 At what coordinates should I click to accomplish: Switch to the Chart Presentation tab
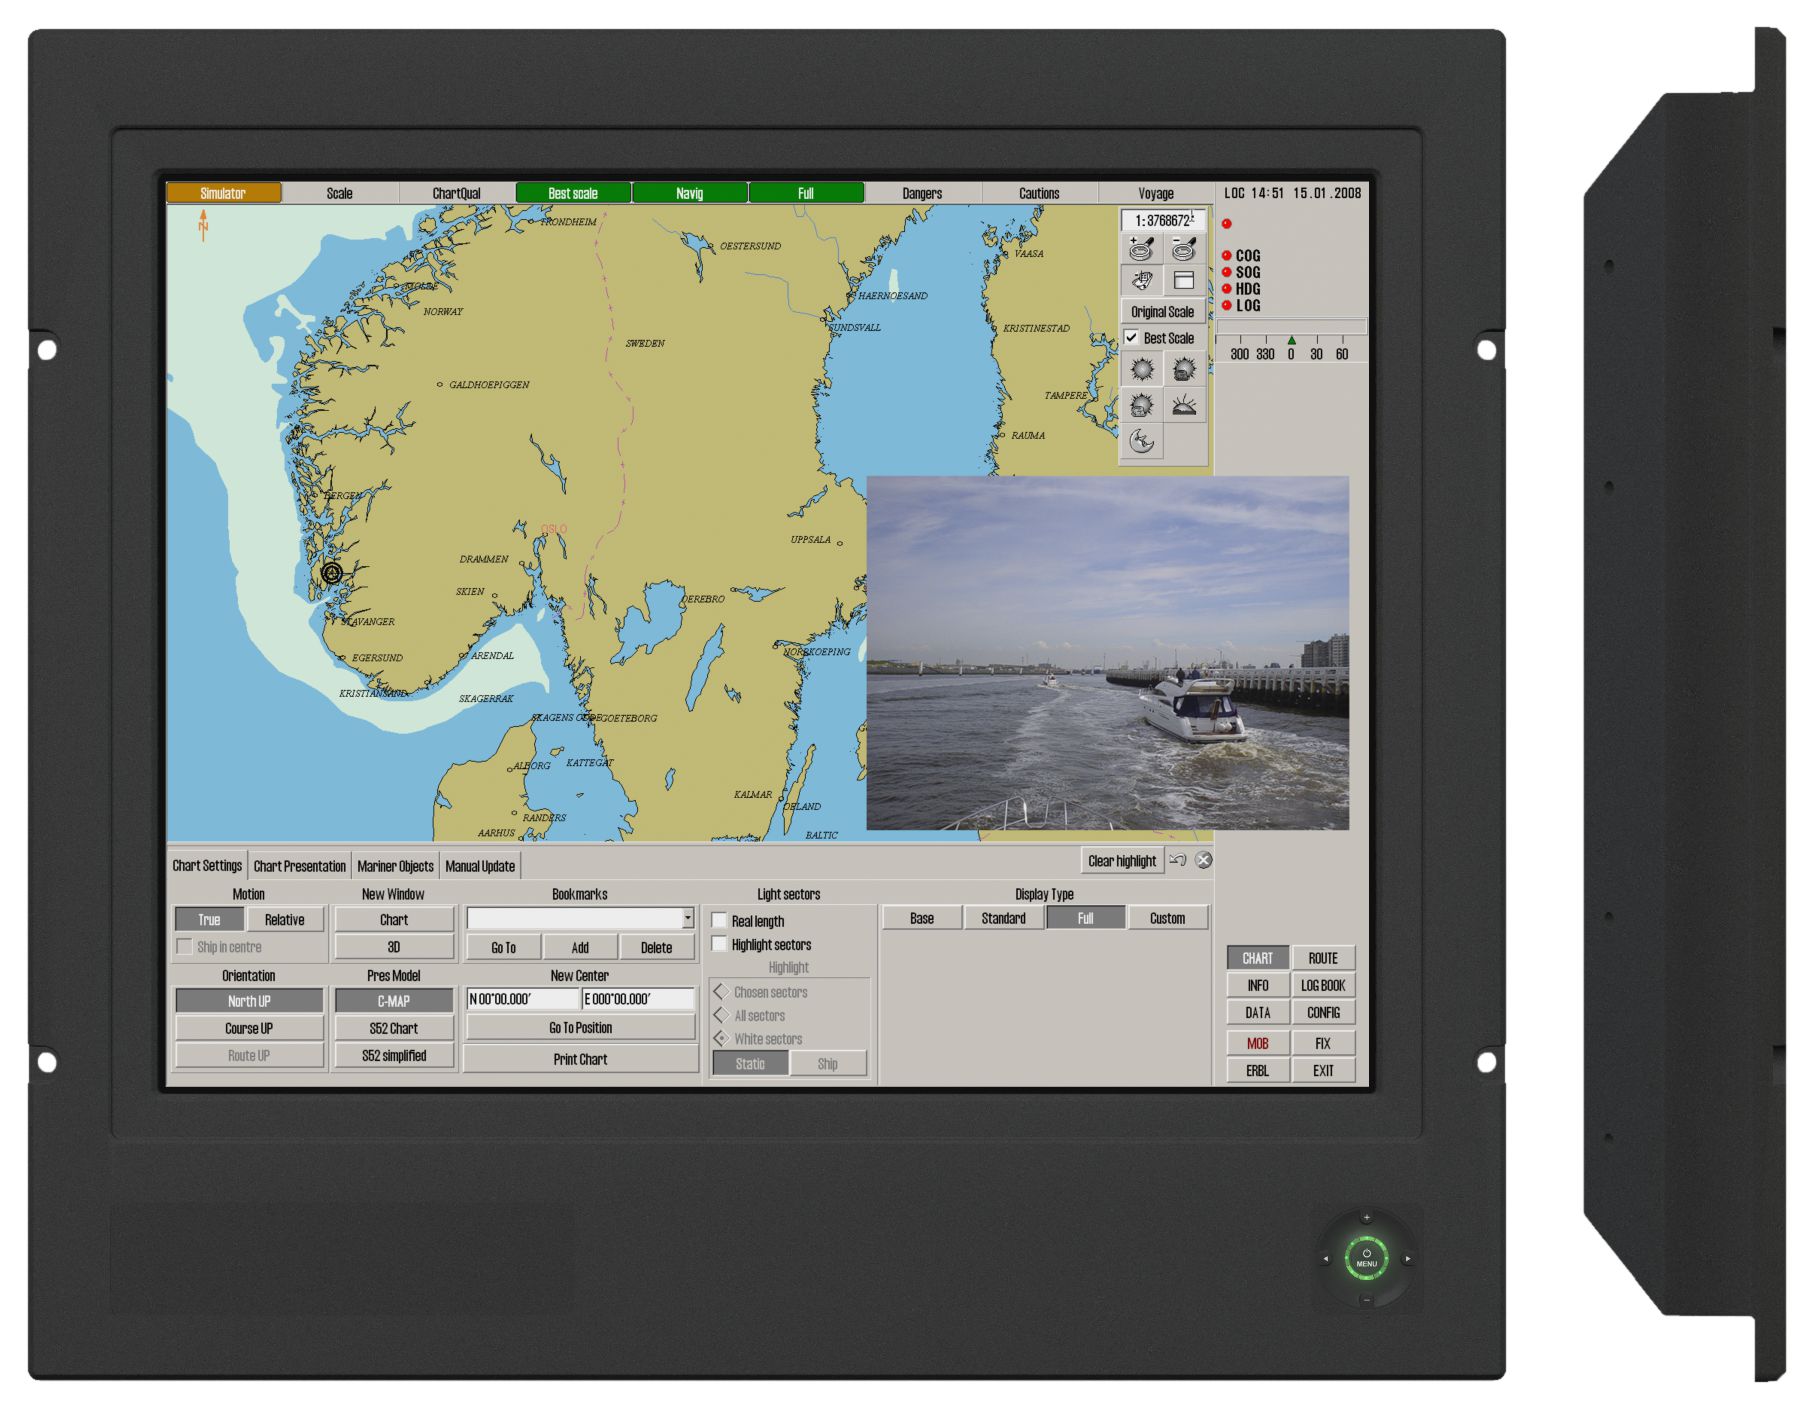click(x=299, y=866)
